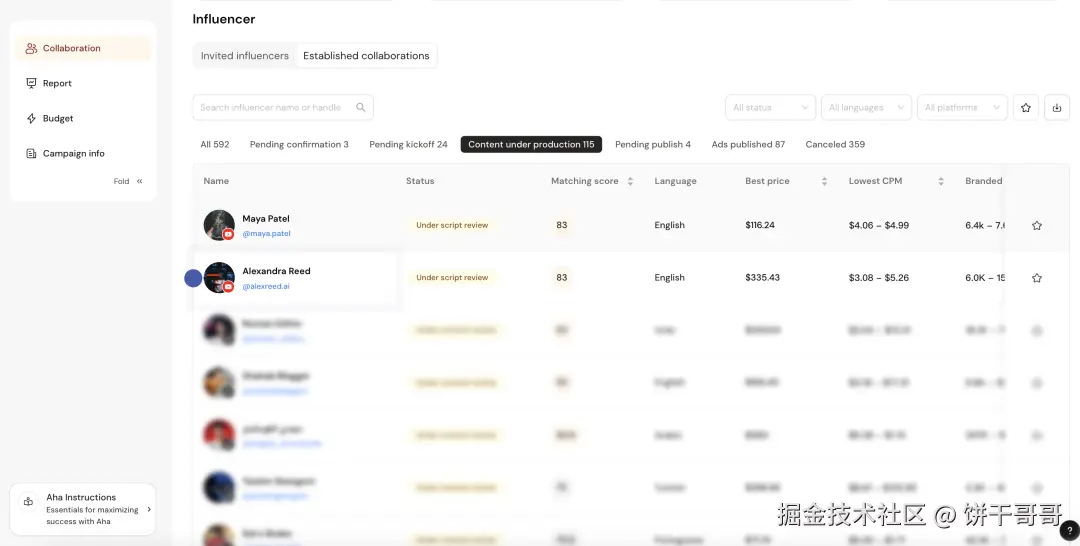Click Alexandra Reed's Under script review status
The height and width of the screenshot is (546, 1080).
452,277
